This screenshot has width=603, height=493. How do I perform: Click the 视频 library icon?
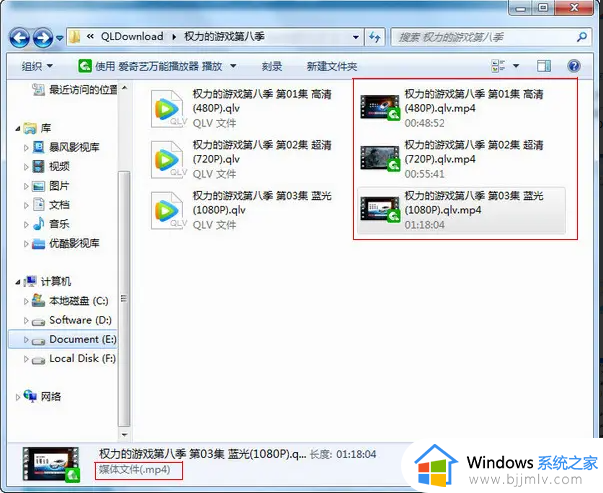[38, 167]
